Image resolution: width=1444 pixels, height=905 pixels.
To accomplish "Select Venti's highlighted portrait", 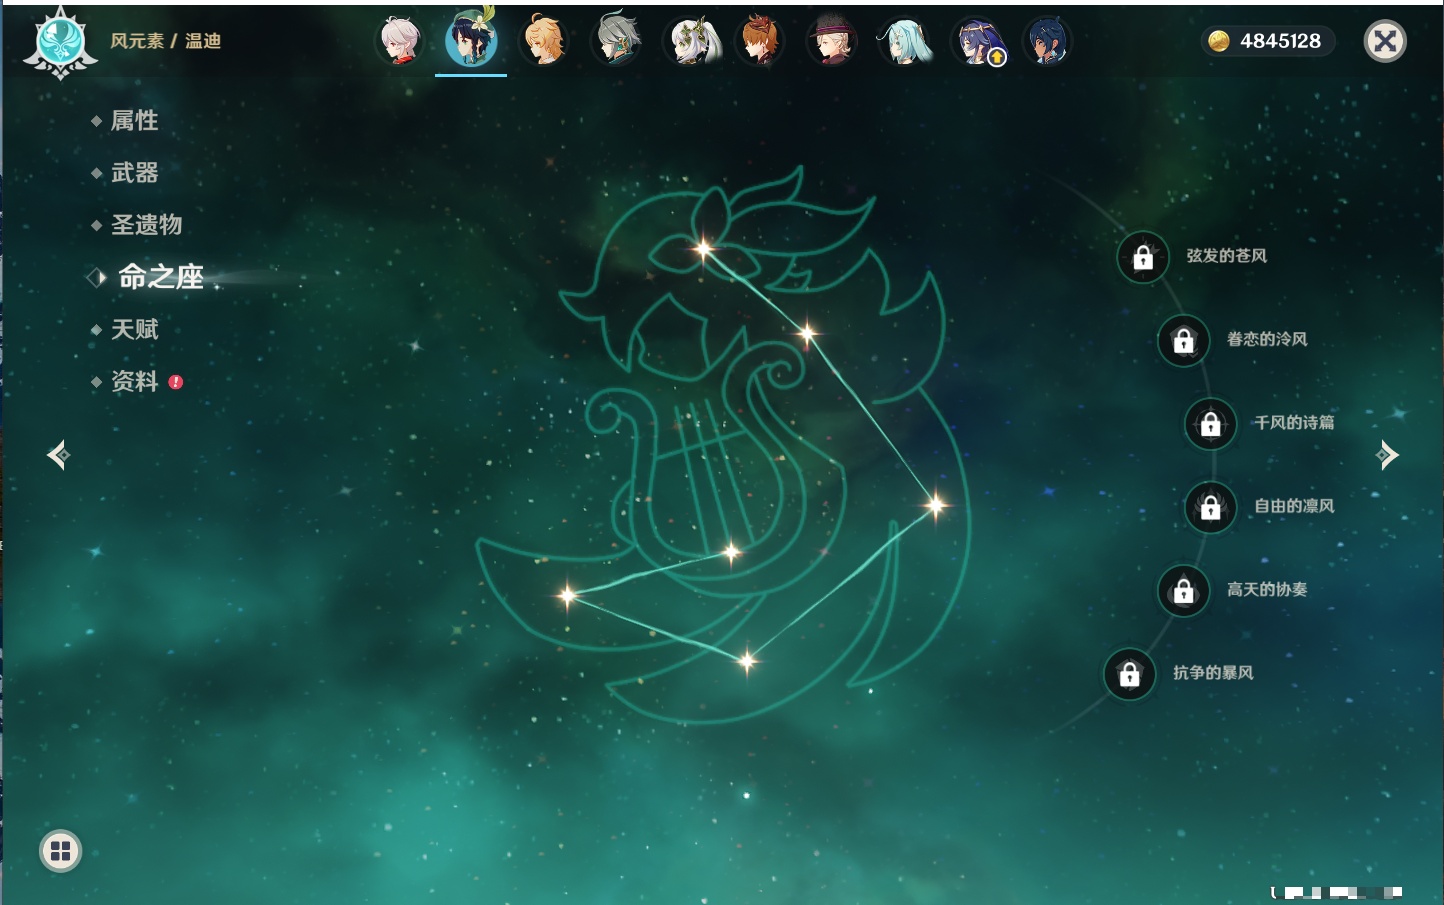I will [x=471, y=40].
